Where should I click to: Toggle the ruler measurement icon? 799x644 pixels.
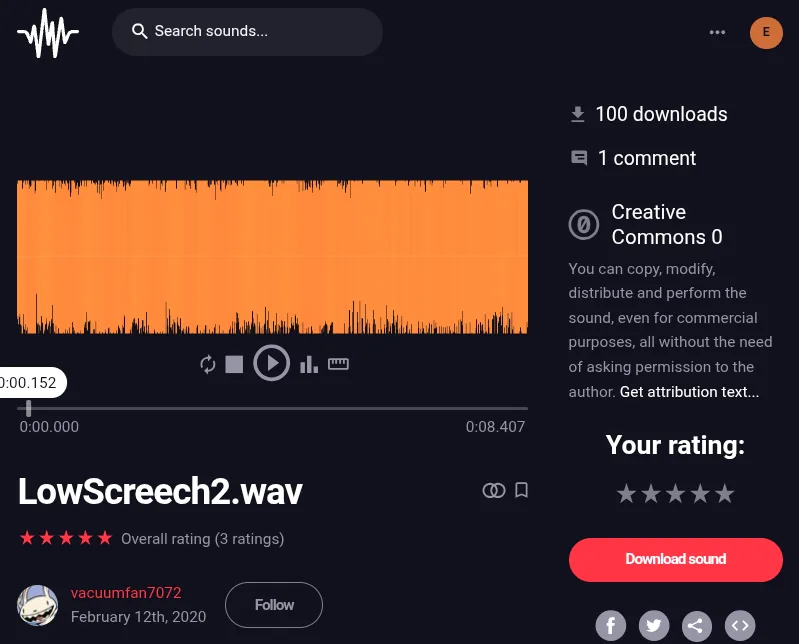click(338, 363)
